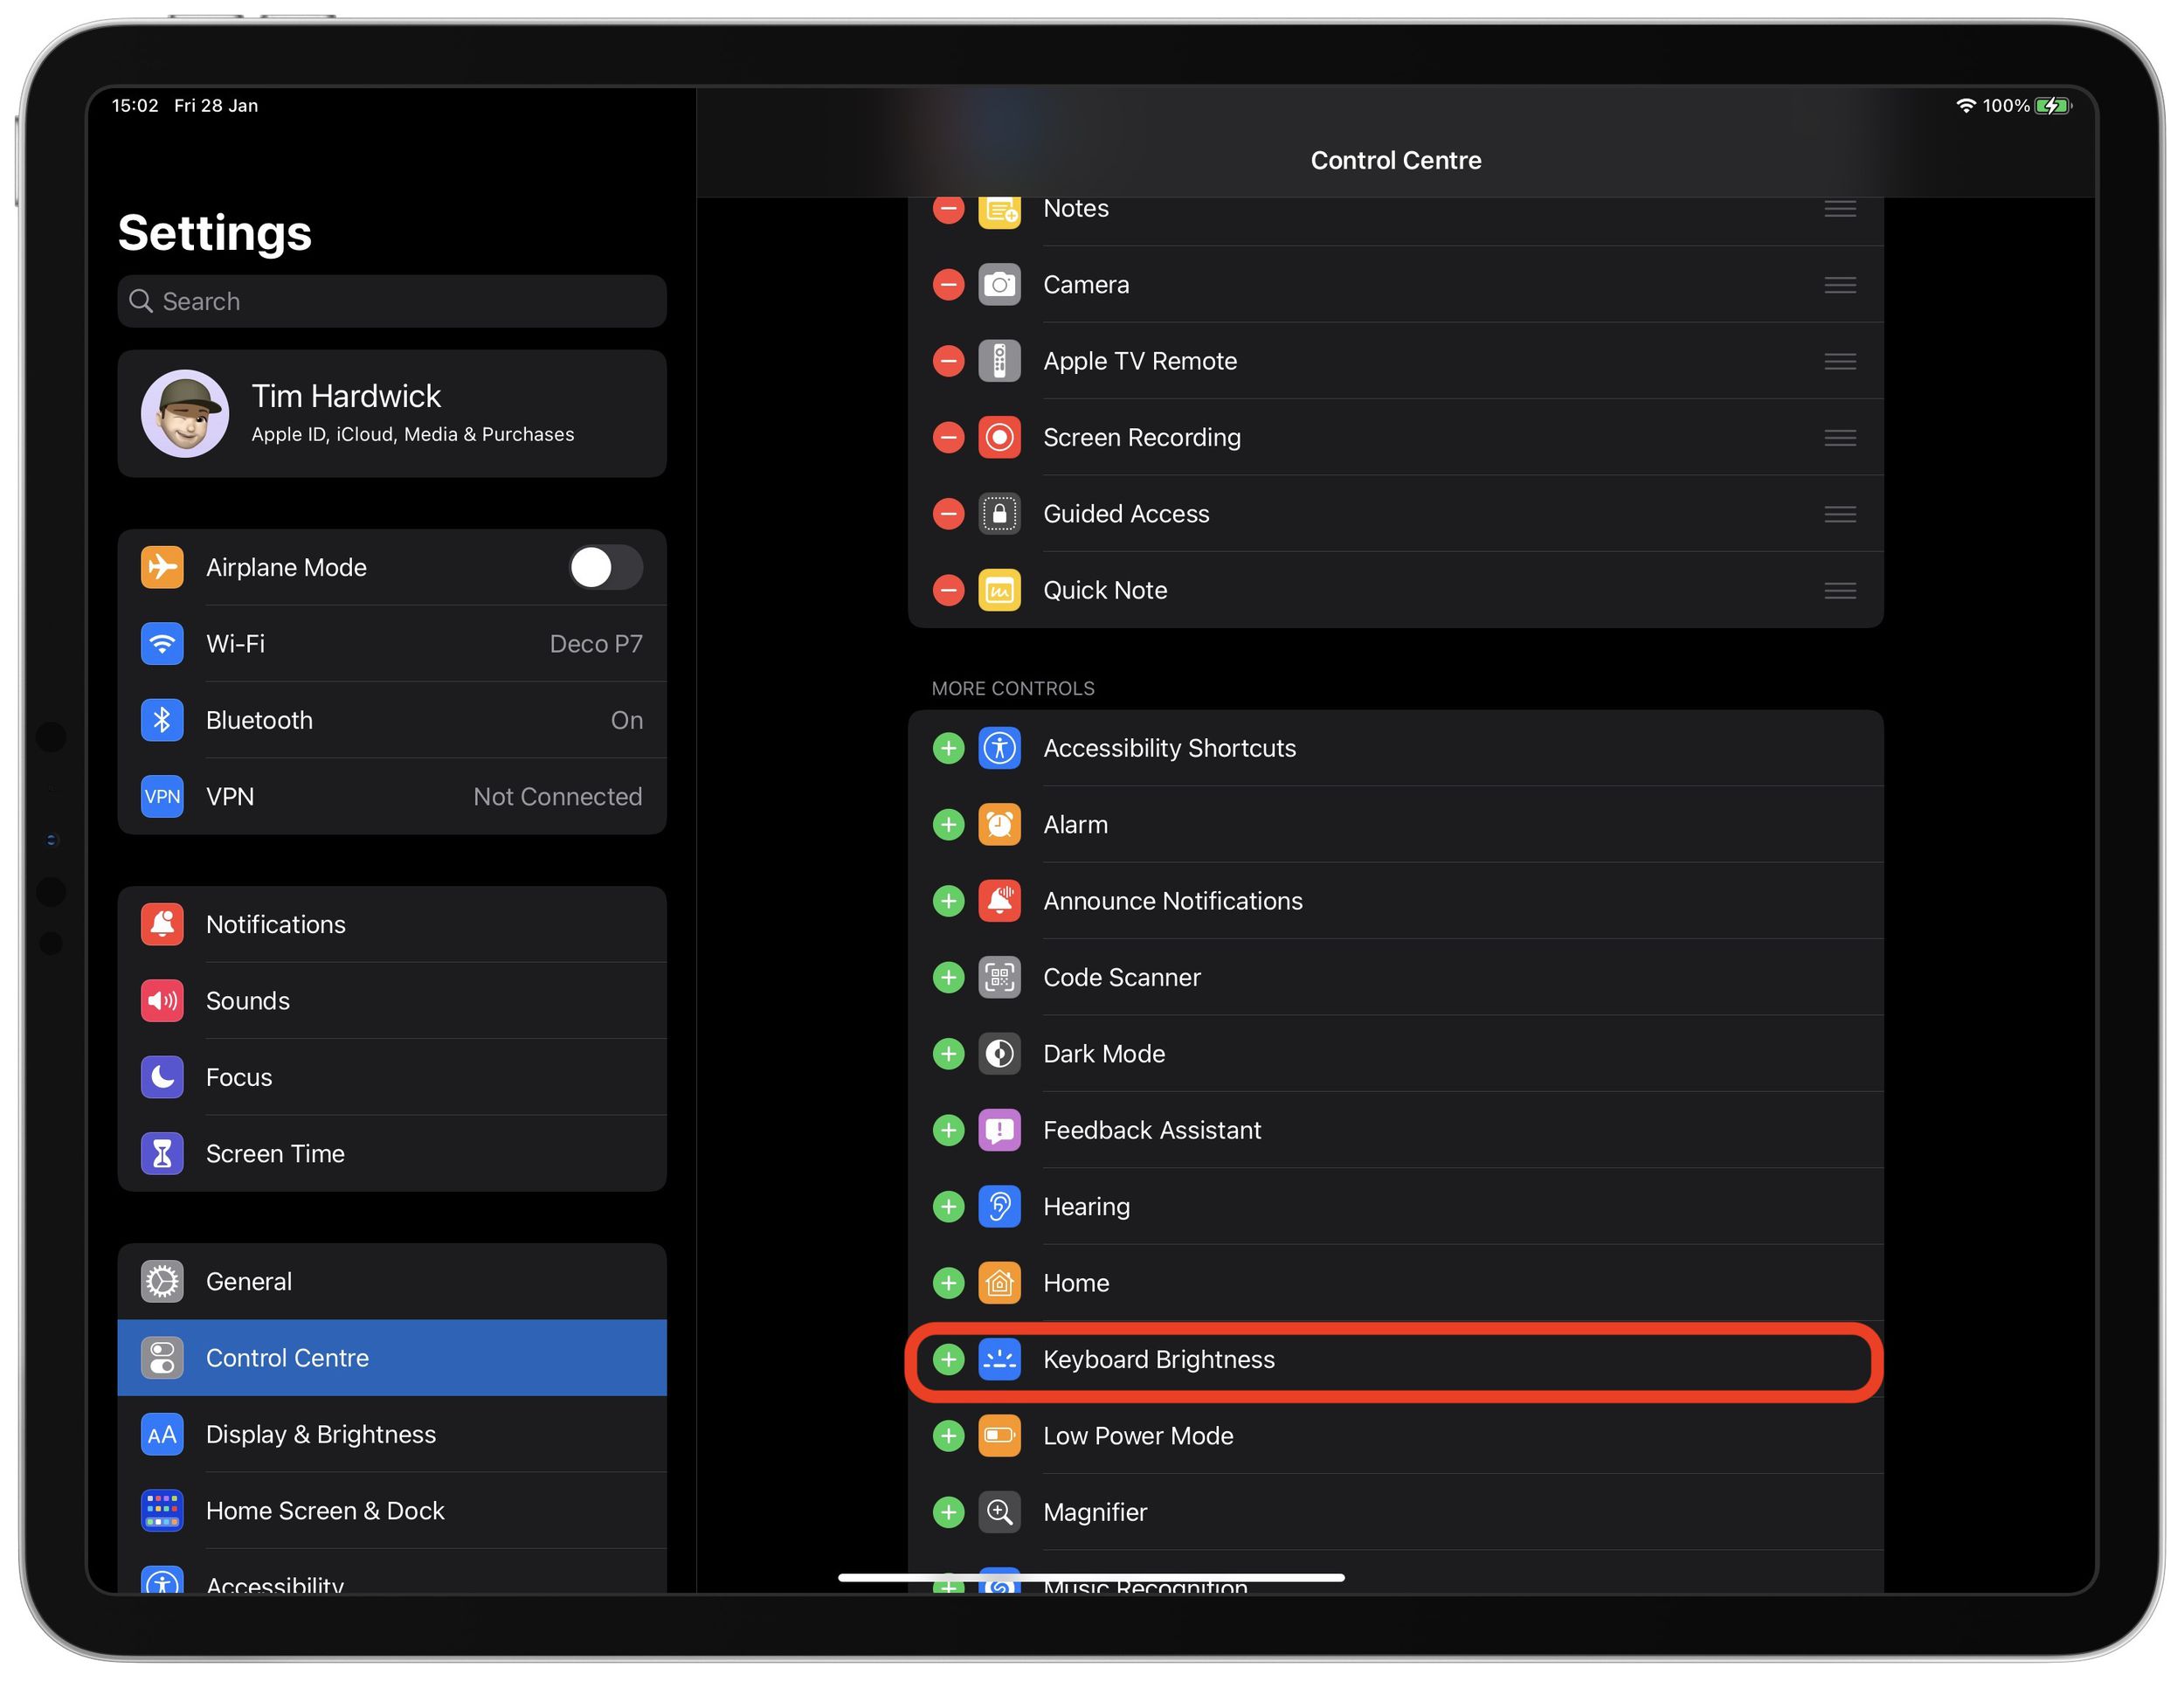Select the Camera icon in Control Centre

tap(999, 285)
